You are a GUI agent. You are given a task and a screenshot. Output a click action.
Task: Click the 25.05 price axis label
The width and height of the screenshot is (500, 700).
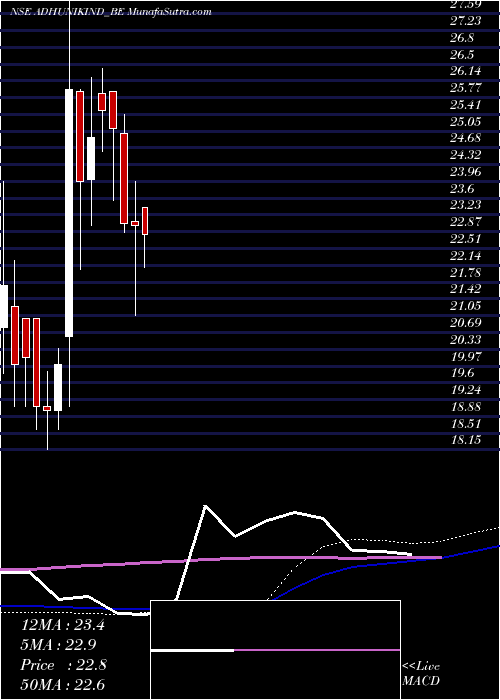465,121
